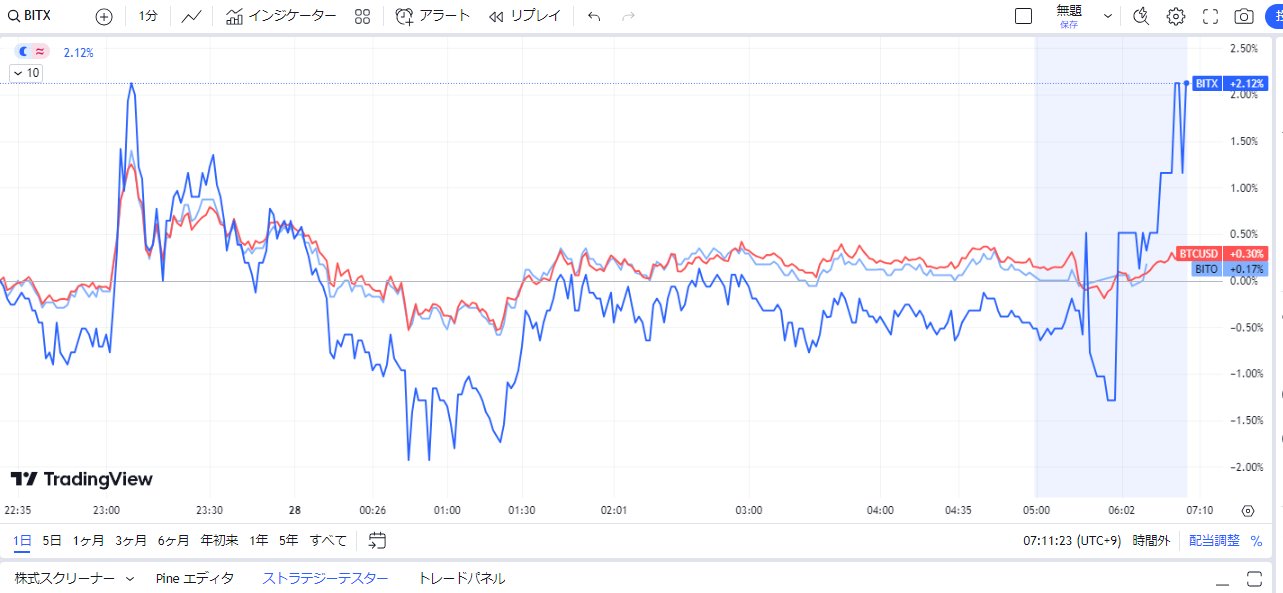
Task: Toggle the 時間外 extended hours session
Action: point(1151,540)
